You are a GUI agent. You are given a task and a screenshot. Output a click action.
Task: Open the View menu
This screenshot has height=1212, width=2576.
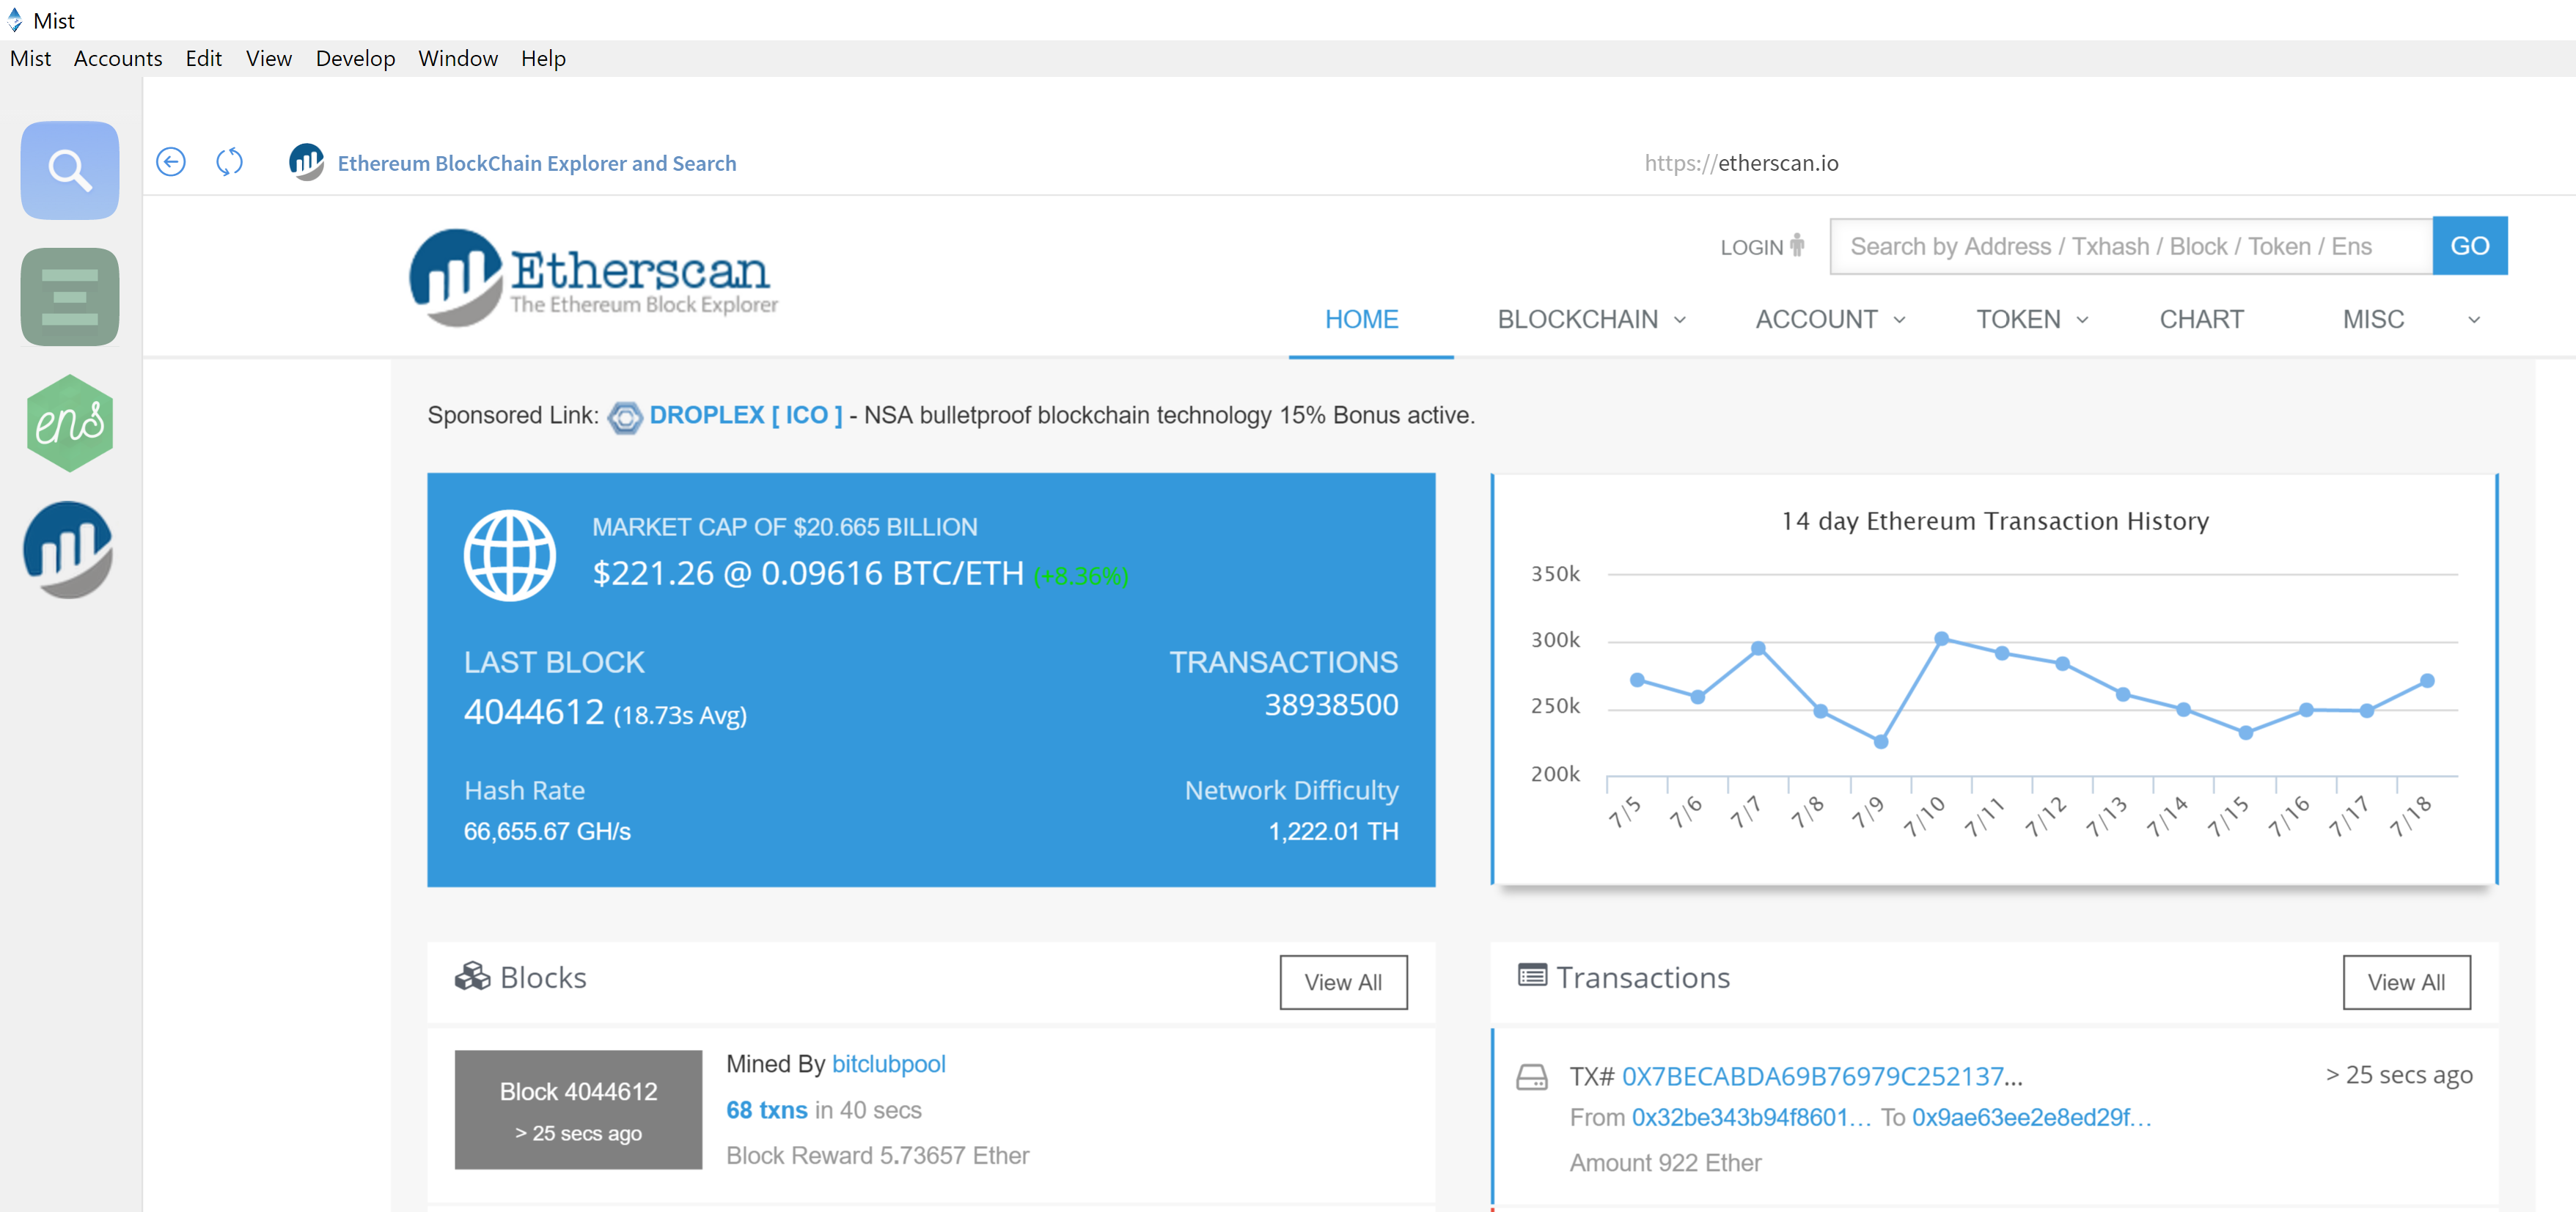tap(269, 58)
